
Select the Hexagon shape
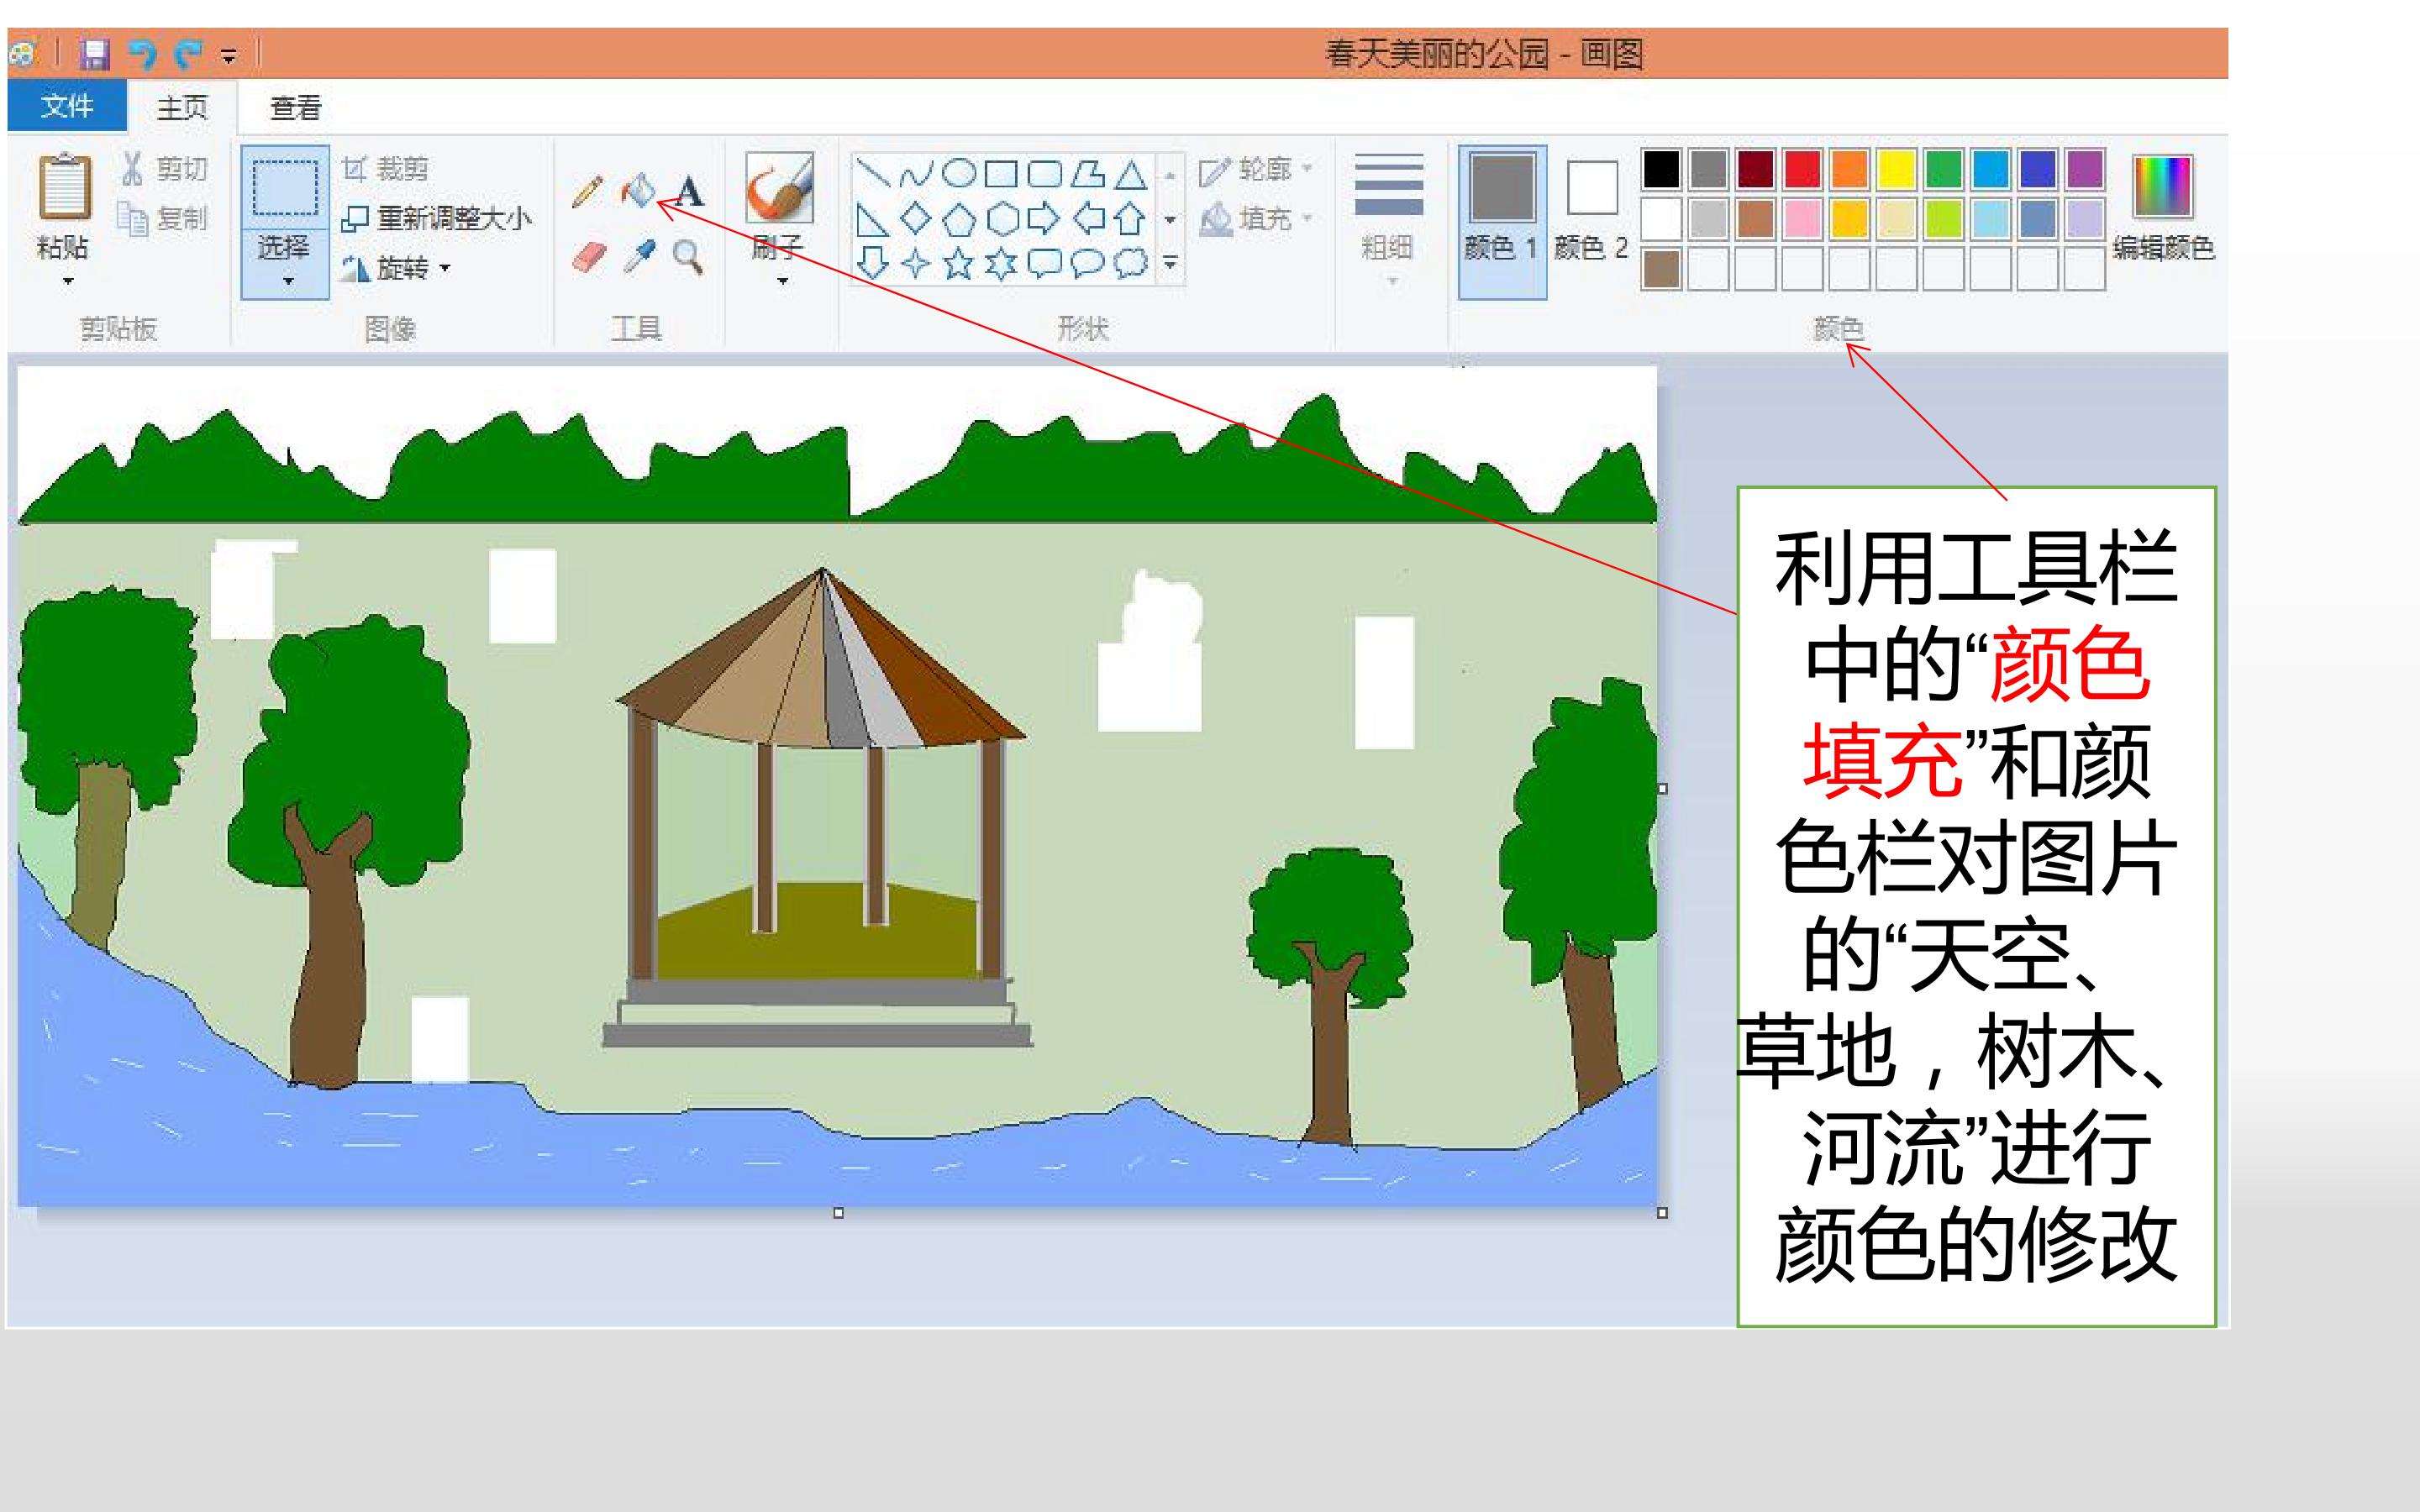point(1002,218)
